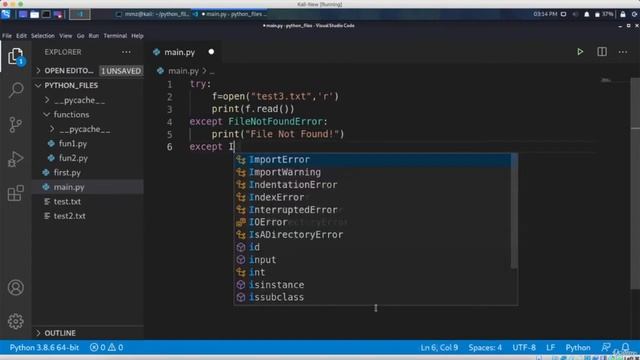
Task: Open the Extensions view
Action: point(16,193)
